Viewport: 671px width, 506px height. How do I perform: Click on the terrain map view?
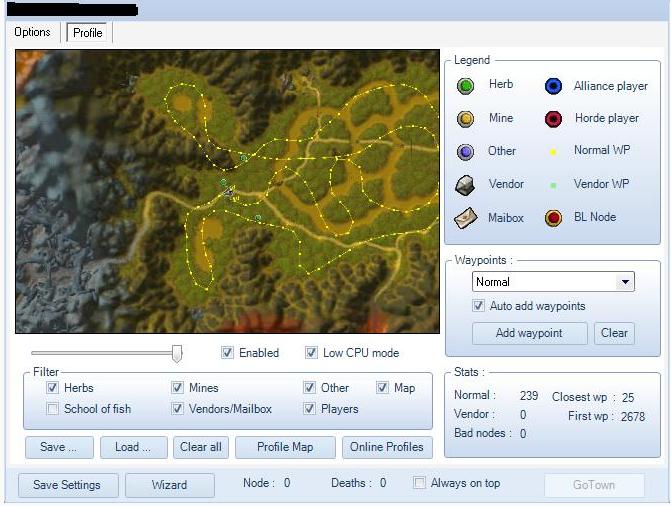[x=227, y=191]
